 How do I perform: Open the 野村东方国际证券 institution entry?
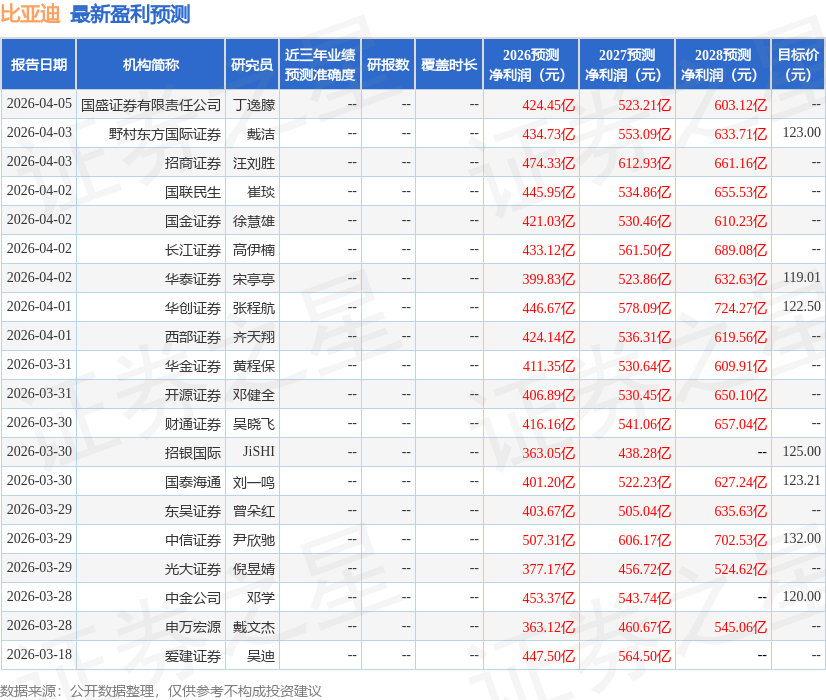[x=165, y=133]
